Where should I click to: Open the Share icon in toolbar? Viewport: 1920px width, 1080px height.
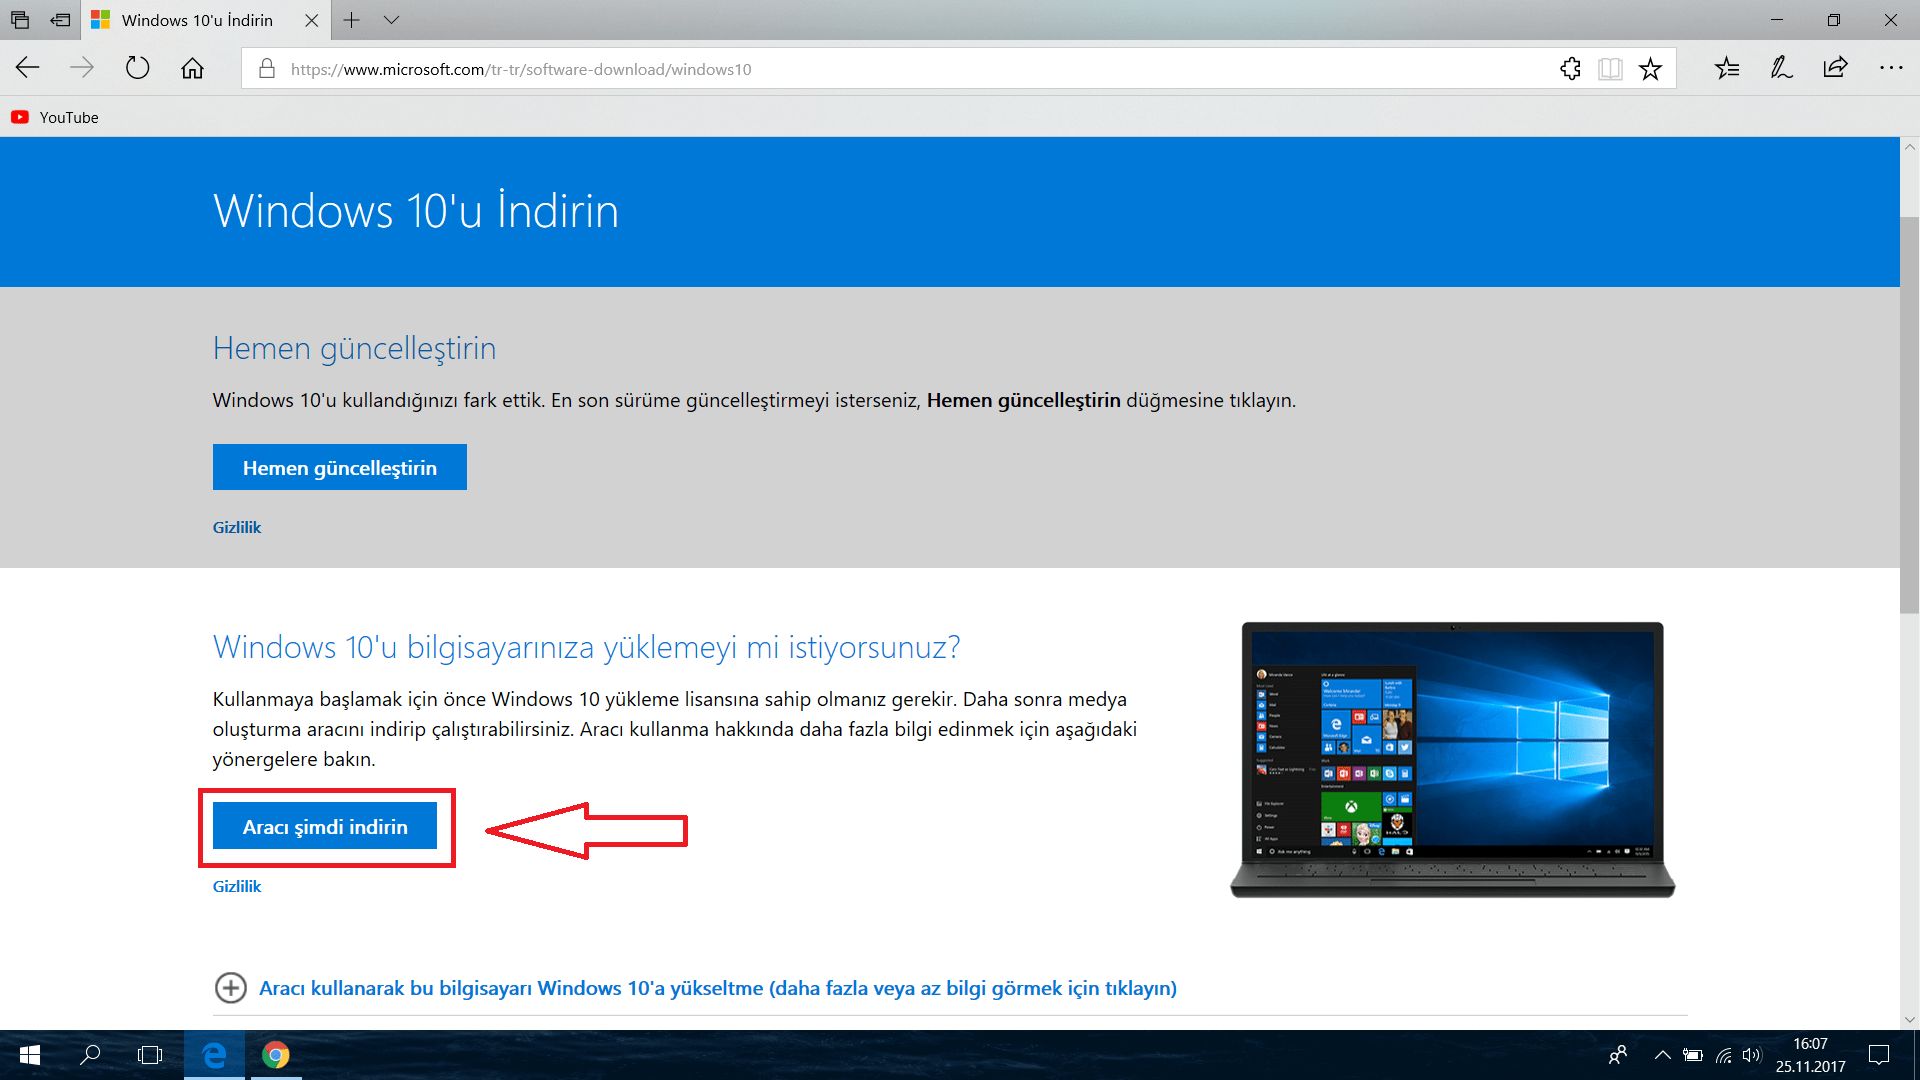click(x=1835, y=68)
